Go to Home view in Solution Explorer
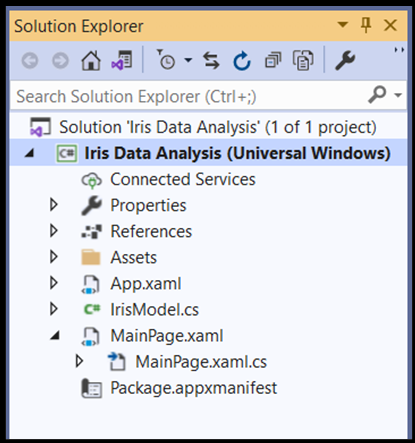415x443 pixels. pyautogui.click(x=91, y=60)
